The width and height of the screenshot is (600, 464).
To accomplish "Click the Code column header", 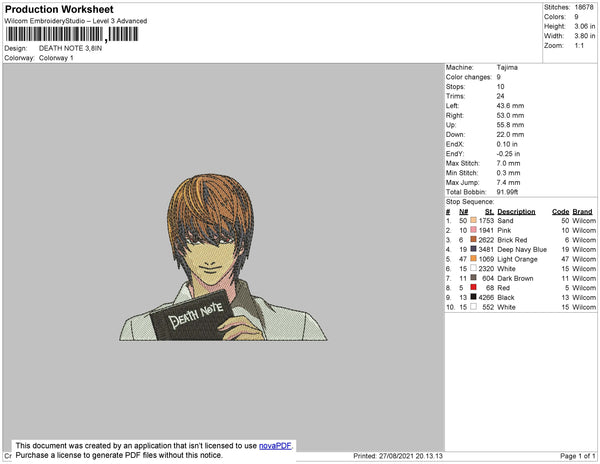I will (x=561, y=212).
